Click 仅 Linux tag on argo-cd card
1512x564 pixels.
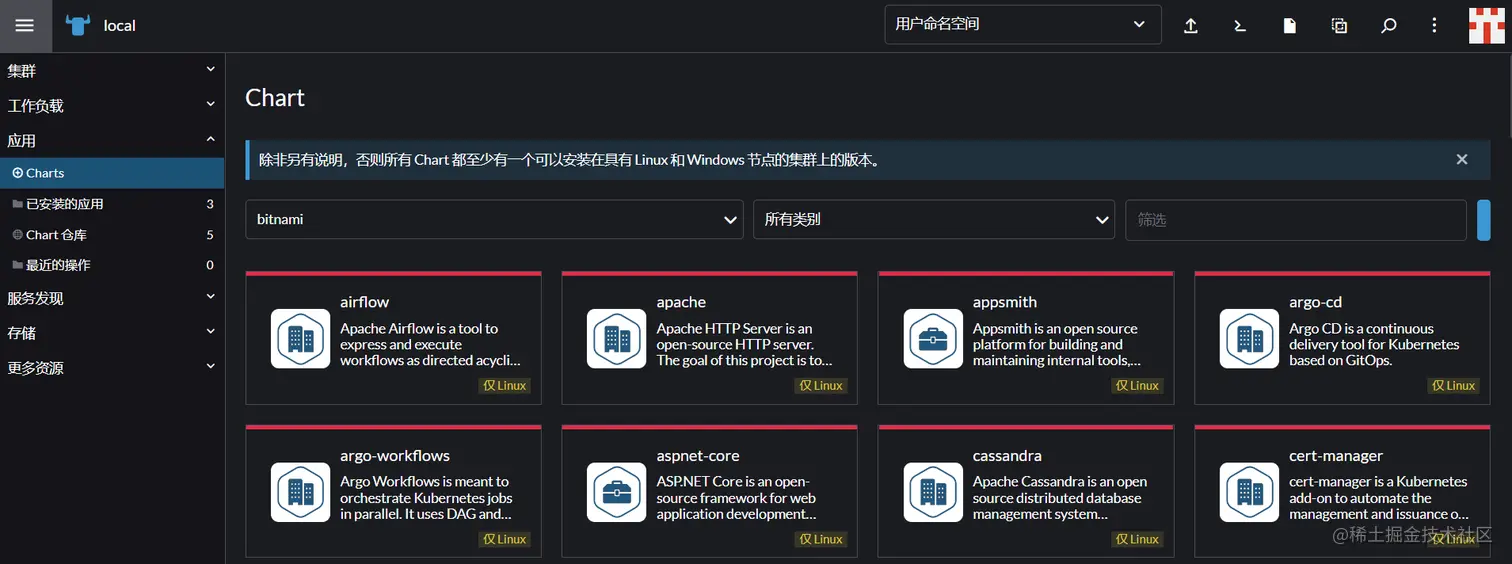pos(1454,385)
